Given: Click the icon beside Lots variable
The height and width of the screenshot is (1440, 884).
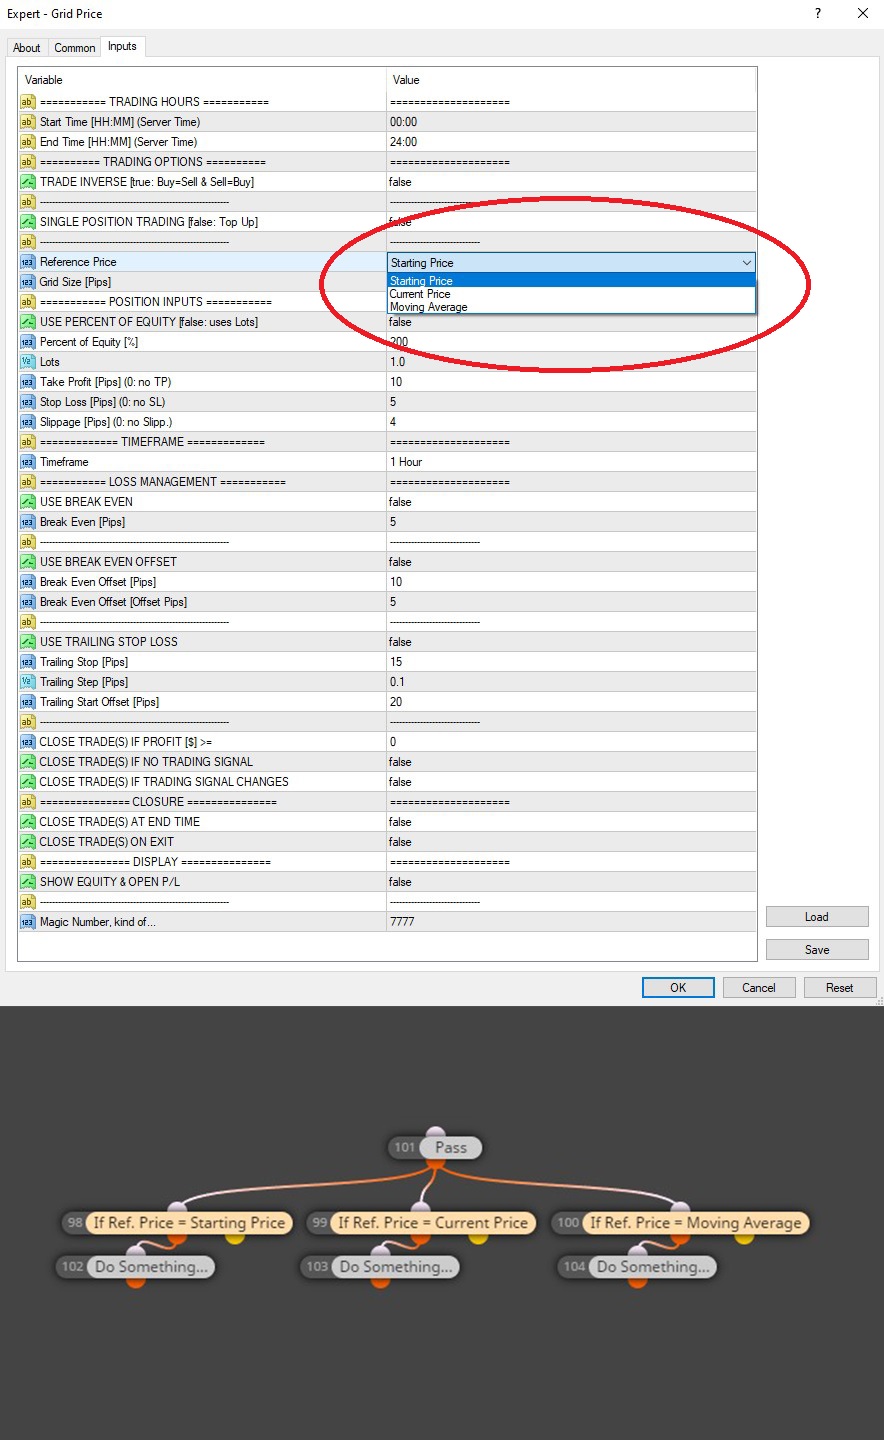Looking at the screenshot, I should 28,362.
